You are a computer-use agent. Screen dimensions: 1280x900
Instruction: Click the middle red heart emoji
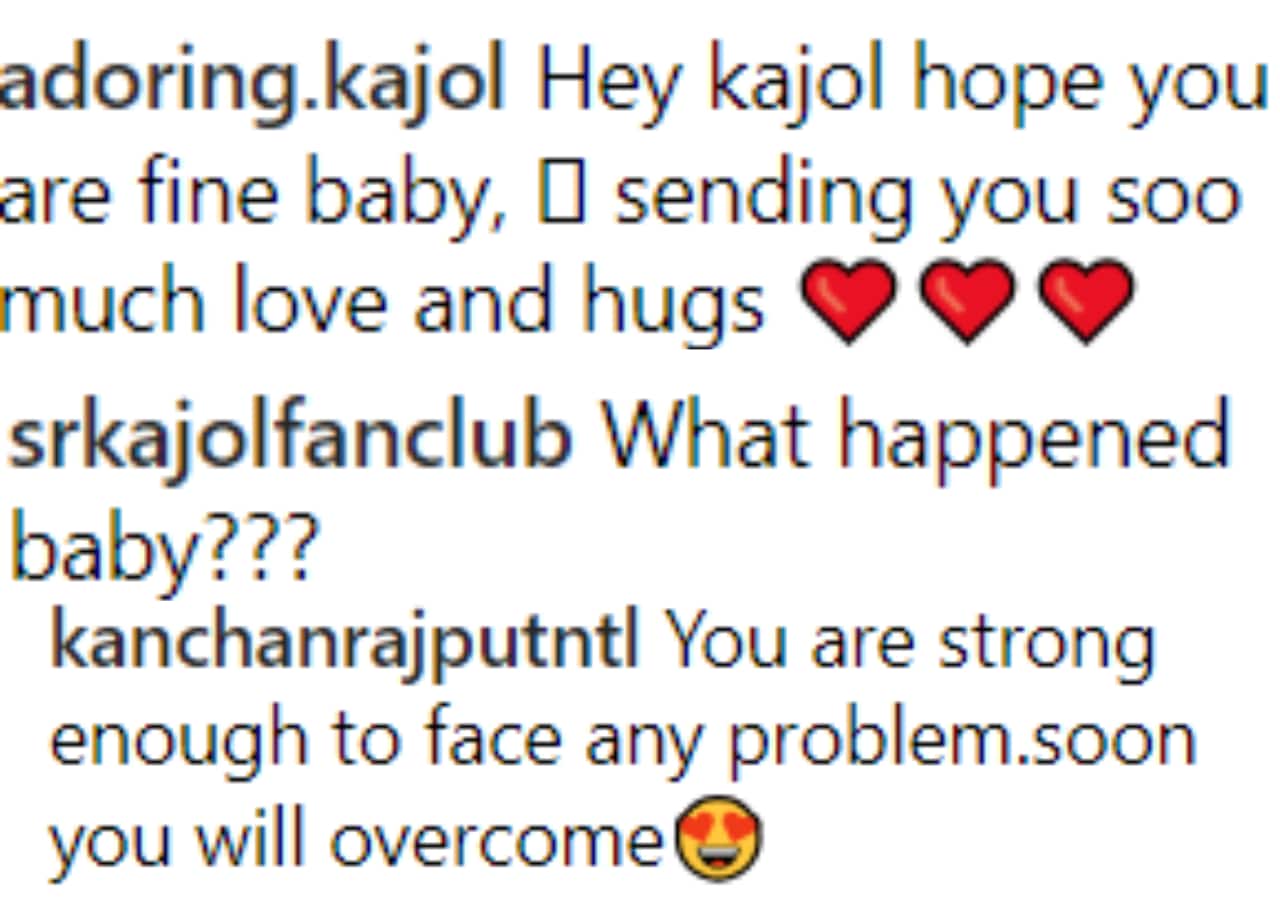967,301
